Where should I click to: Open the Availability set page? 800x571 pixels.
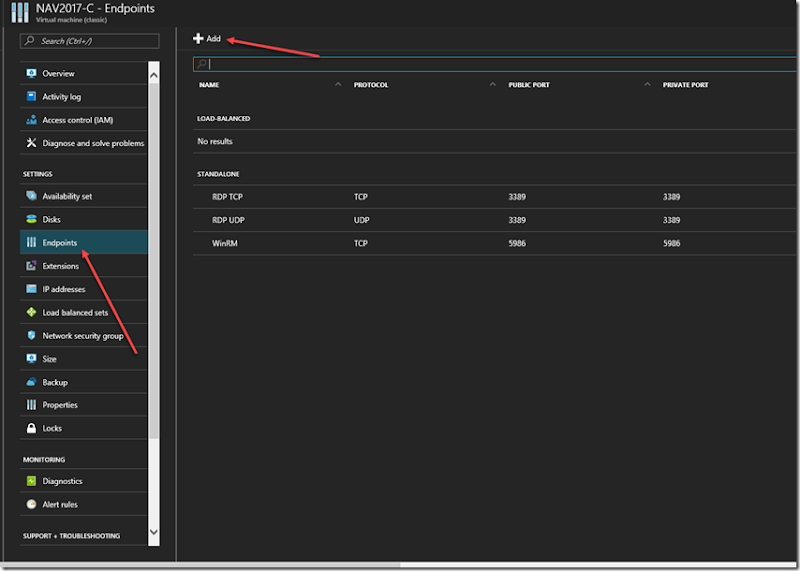[x=84, y=196]
